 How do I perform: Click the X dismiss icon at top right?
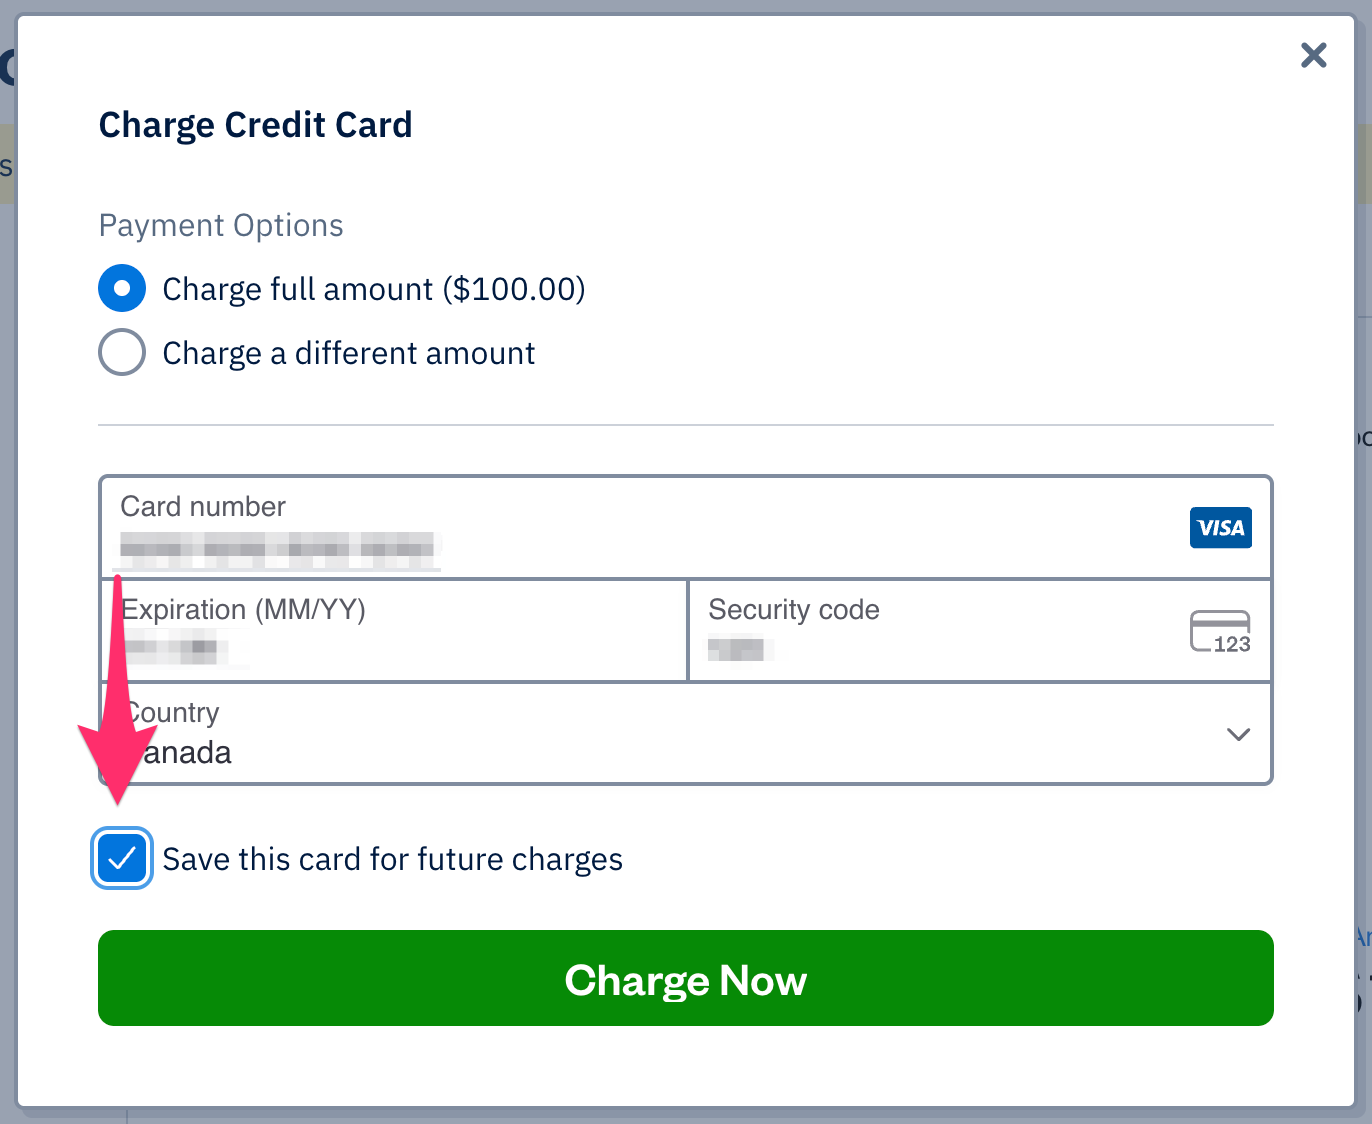(1313, 55)
